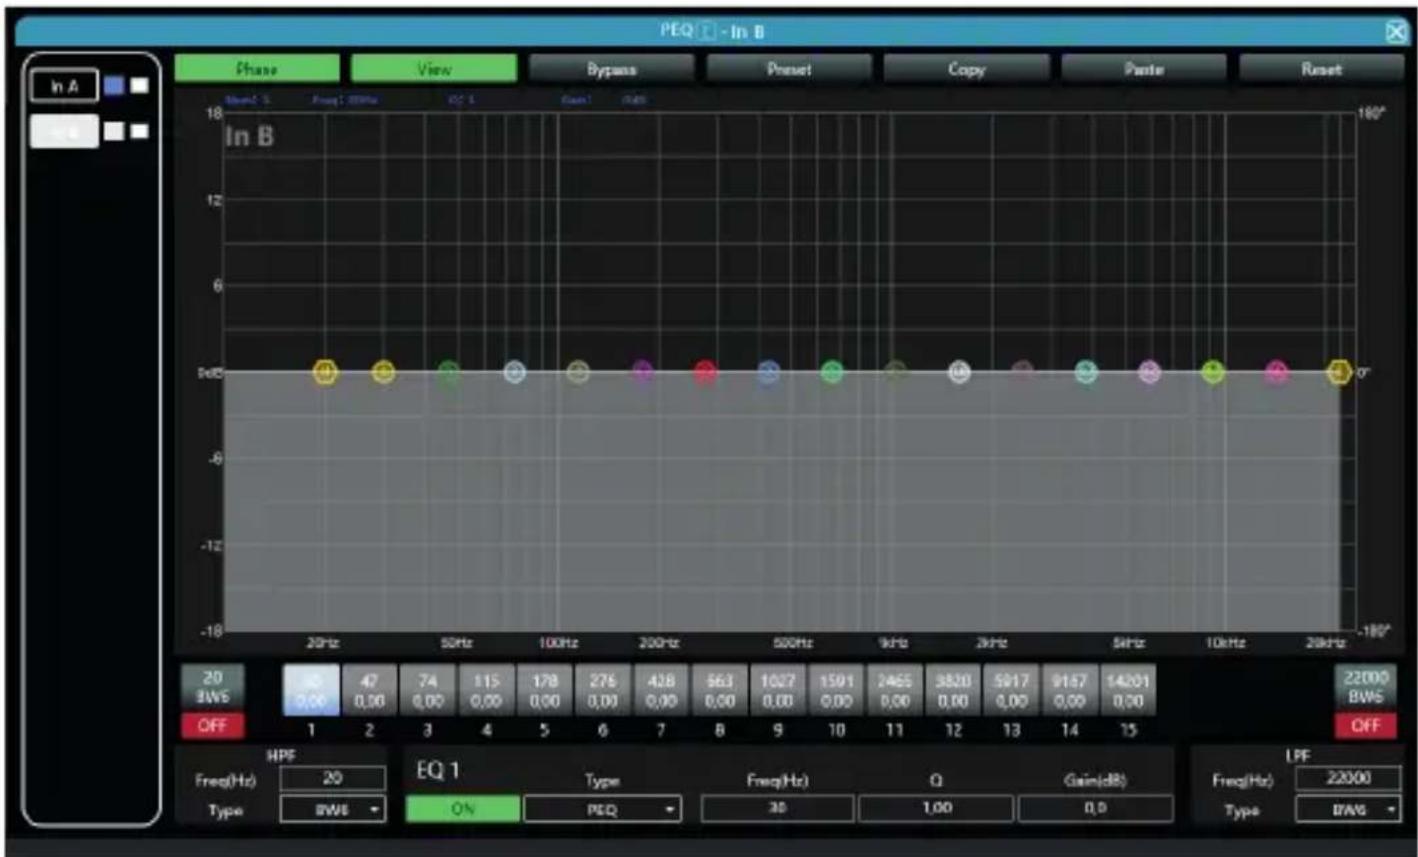Select the light blue EQ 3 node at 74Hz
This screenshot has width=1418, height=857.
(514, 372)
